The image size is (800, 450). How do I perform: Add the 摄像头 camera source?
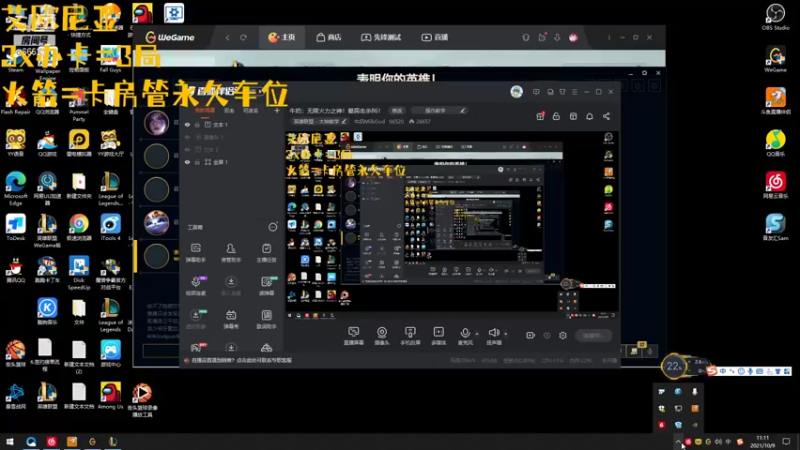pyautogui.click(x=382, y=336)
